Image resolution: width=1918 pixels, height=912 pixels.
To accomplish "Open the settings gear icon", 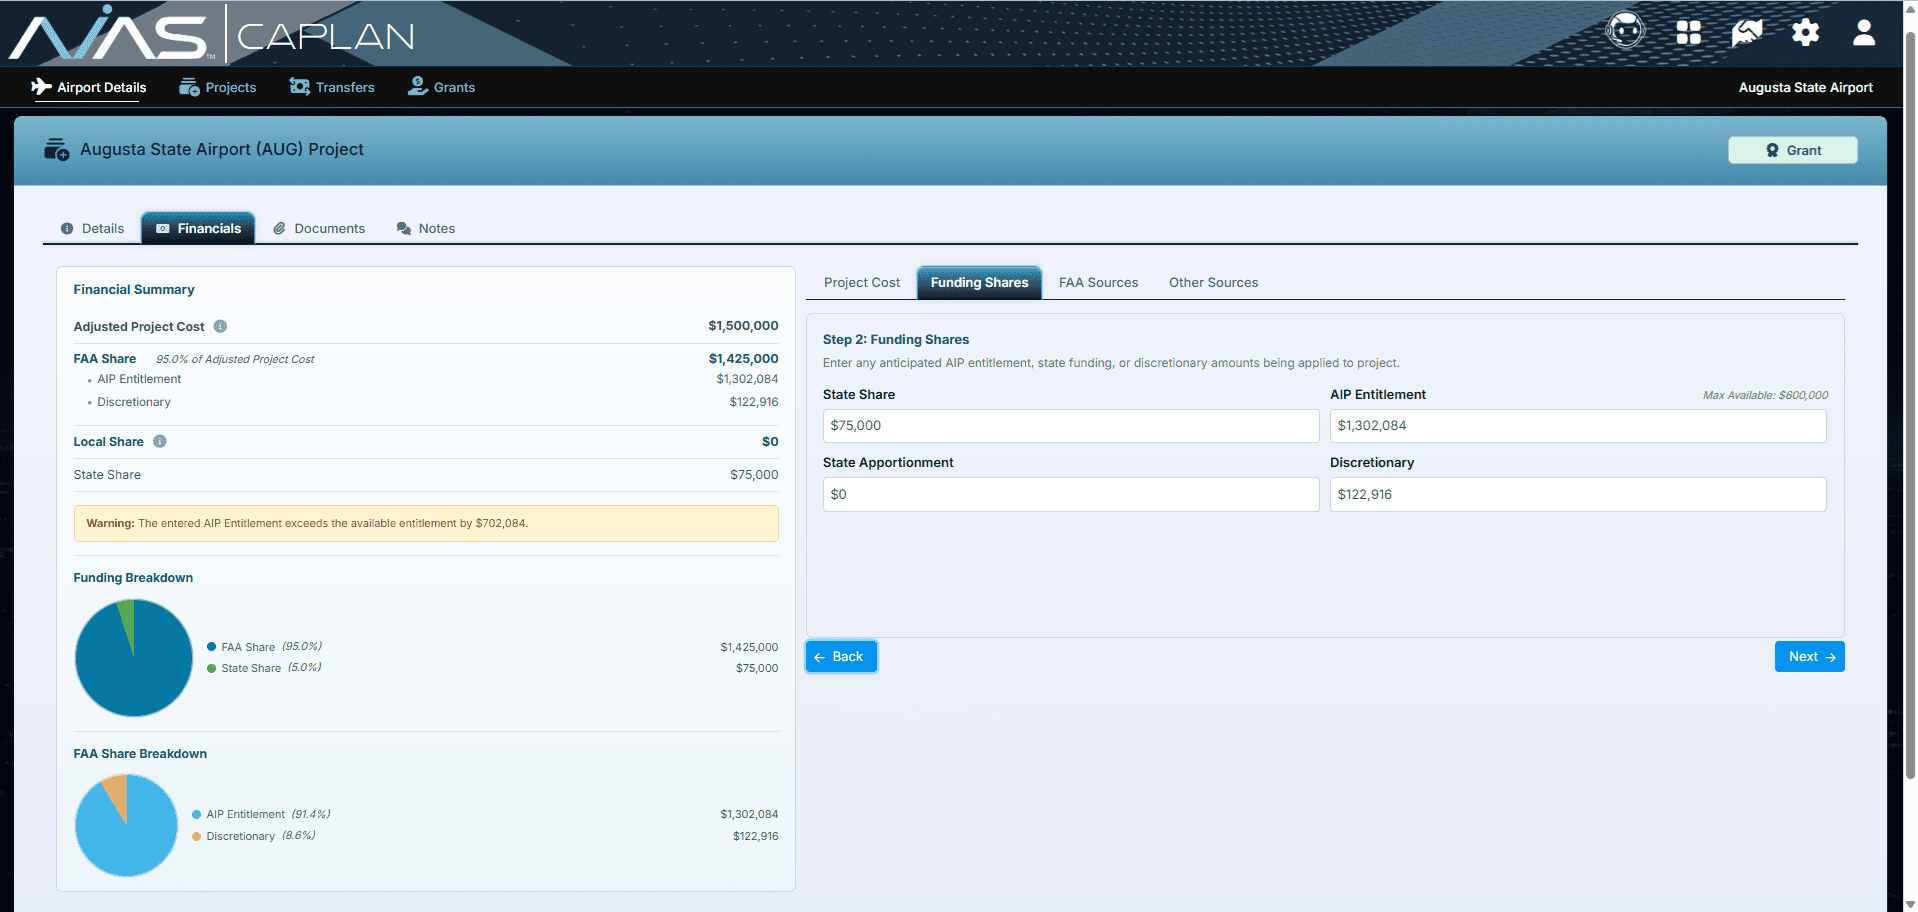I will click(1805, 31).
